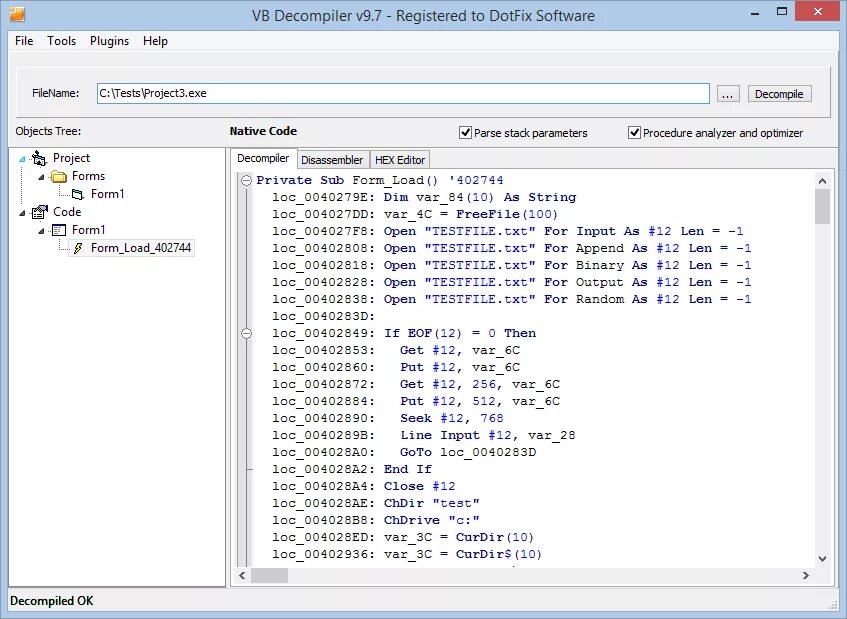
Task: Click the Open For Random line
Action: (x=512, y=299)
